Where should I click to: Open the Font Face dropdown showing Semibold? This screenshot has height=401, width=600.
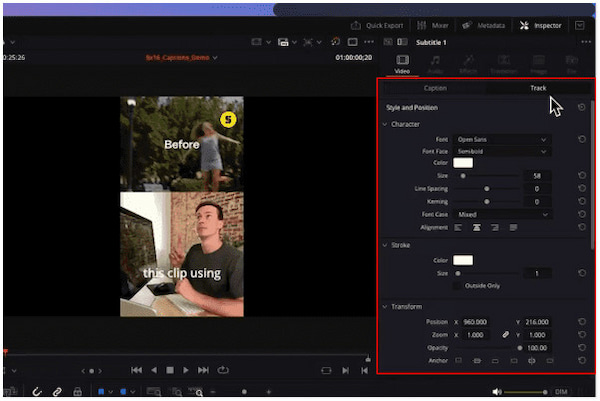coord(502,151)
